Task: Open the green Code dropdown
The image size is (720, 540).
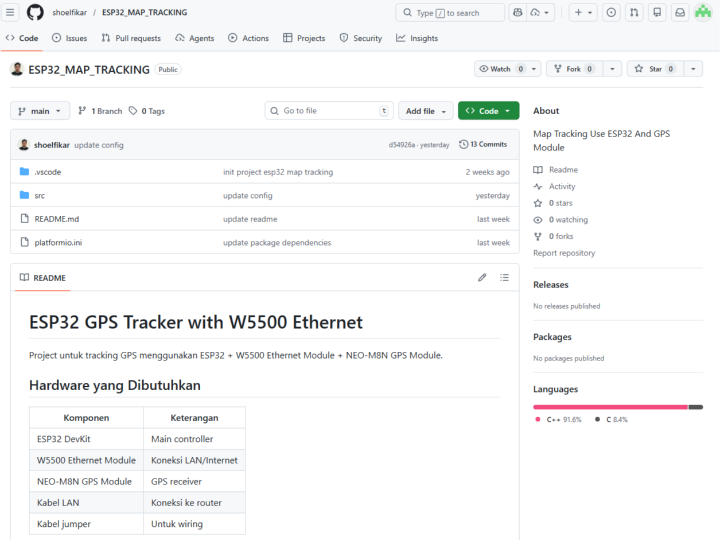Action: [488, 111]
